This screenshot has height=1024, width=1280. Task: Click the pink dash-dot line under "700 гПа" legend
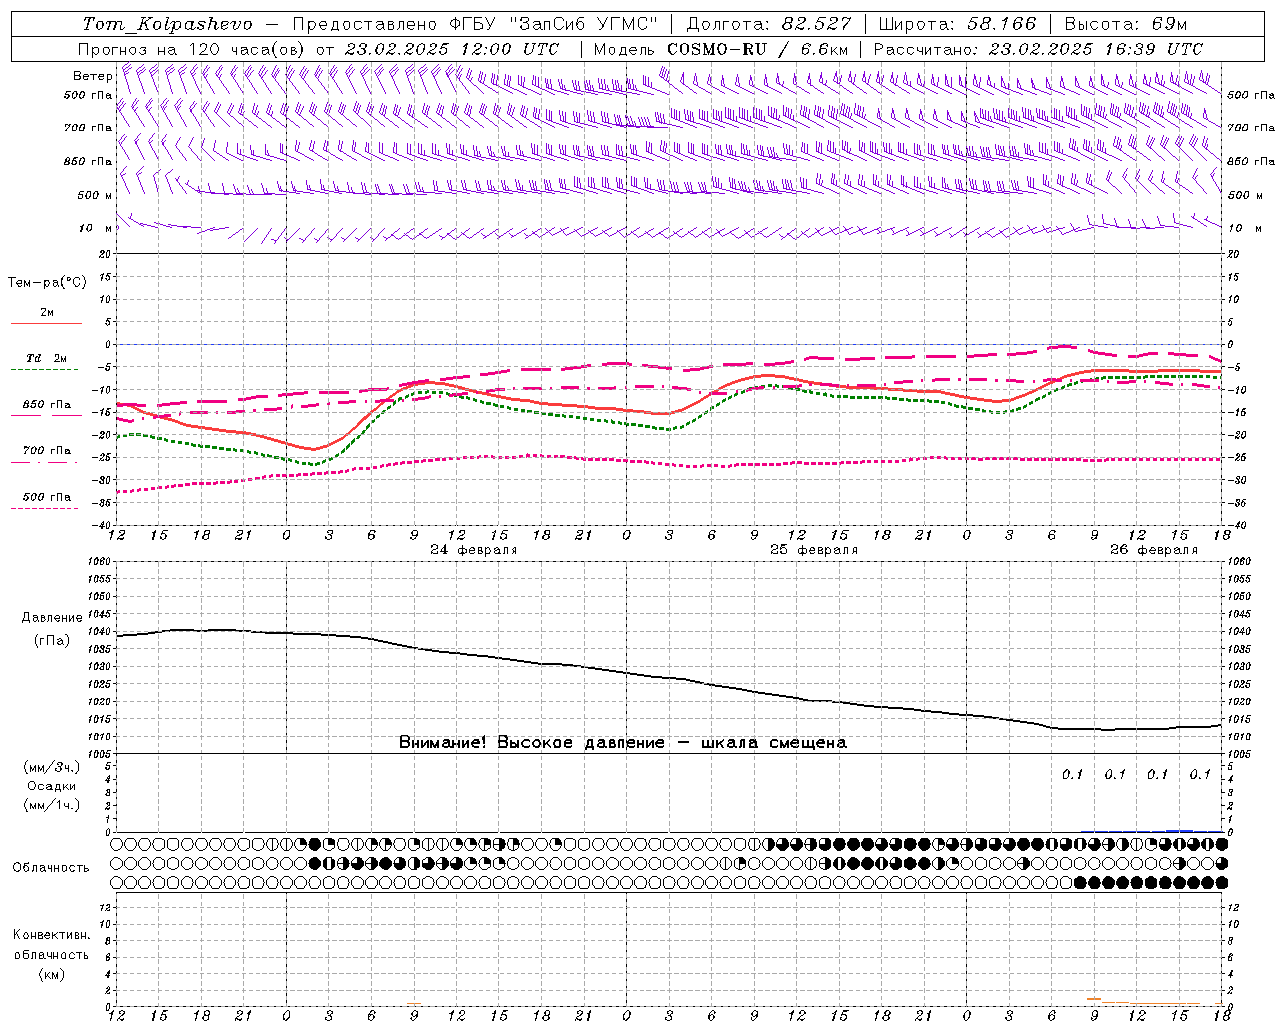[x=45, y=462]
